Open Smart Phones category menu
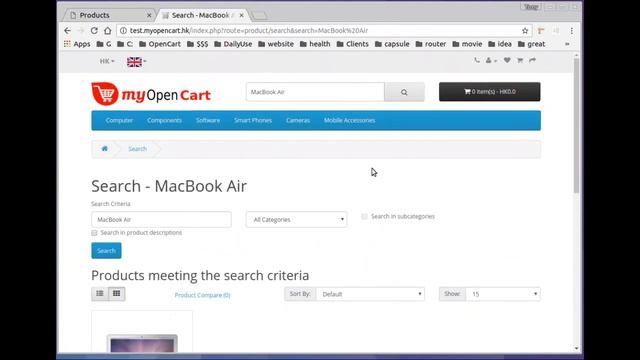Viewport: 640px width, 360px height. tap(253, 120)
